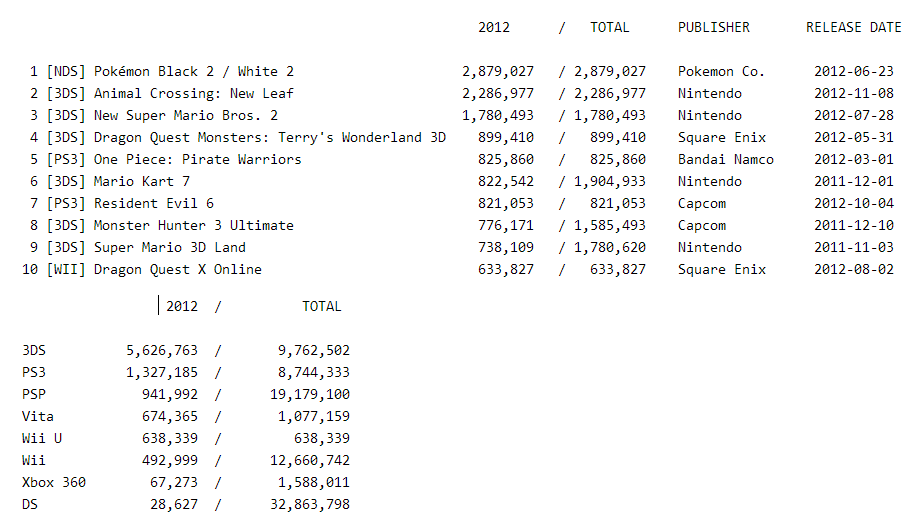Screen dimensions: 911x522
Task: Click the Bandai Namco publisher name
Action: (x=725, y=160)
